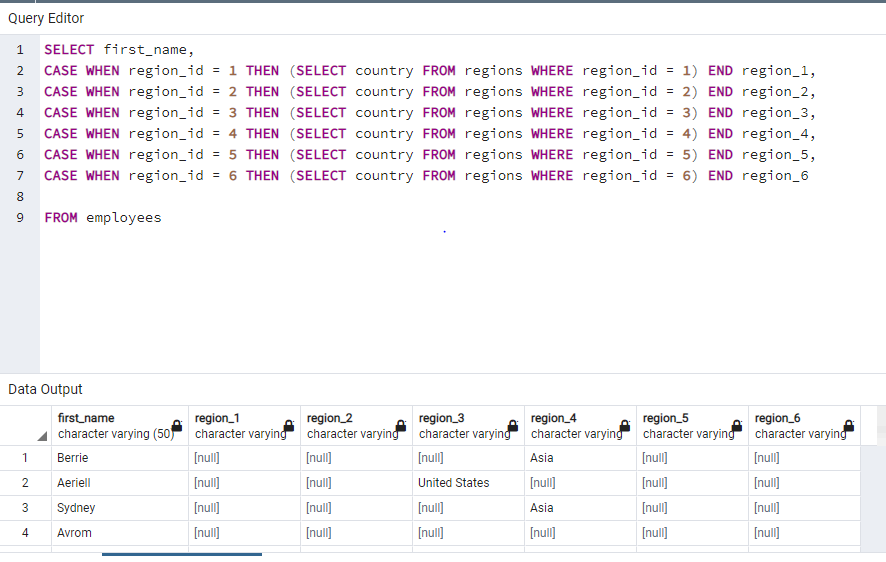Select row number 2 in the results grid
Image resolution: width=886 pixels, height=562 pixels.
click(25, 483)
